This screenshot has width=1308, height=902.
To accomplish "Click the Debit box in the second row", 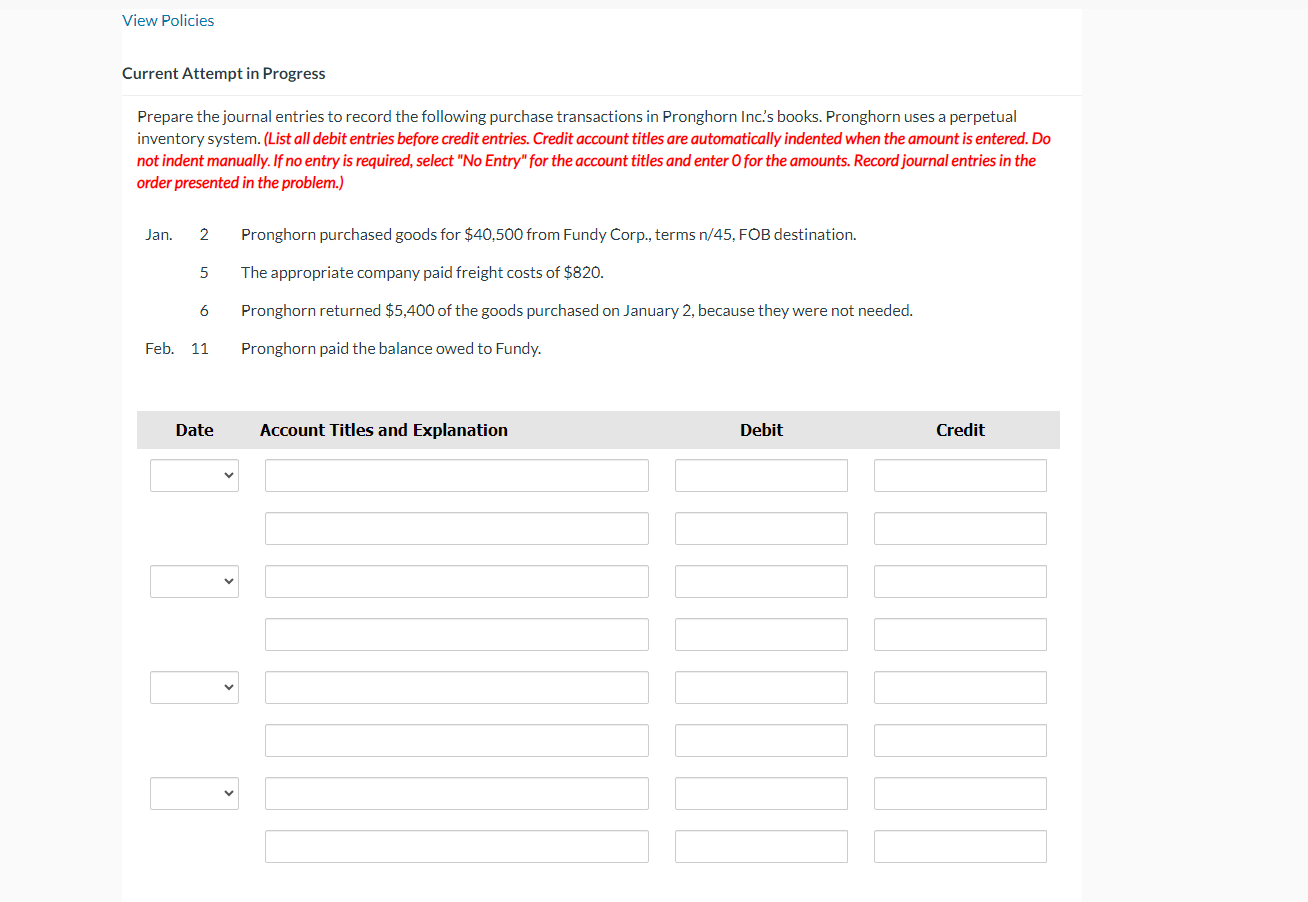I will (x=761, y=528).
